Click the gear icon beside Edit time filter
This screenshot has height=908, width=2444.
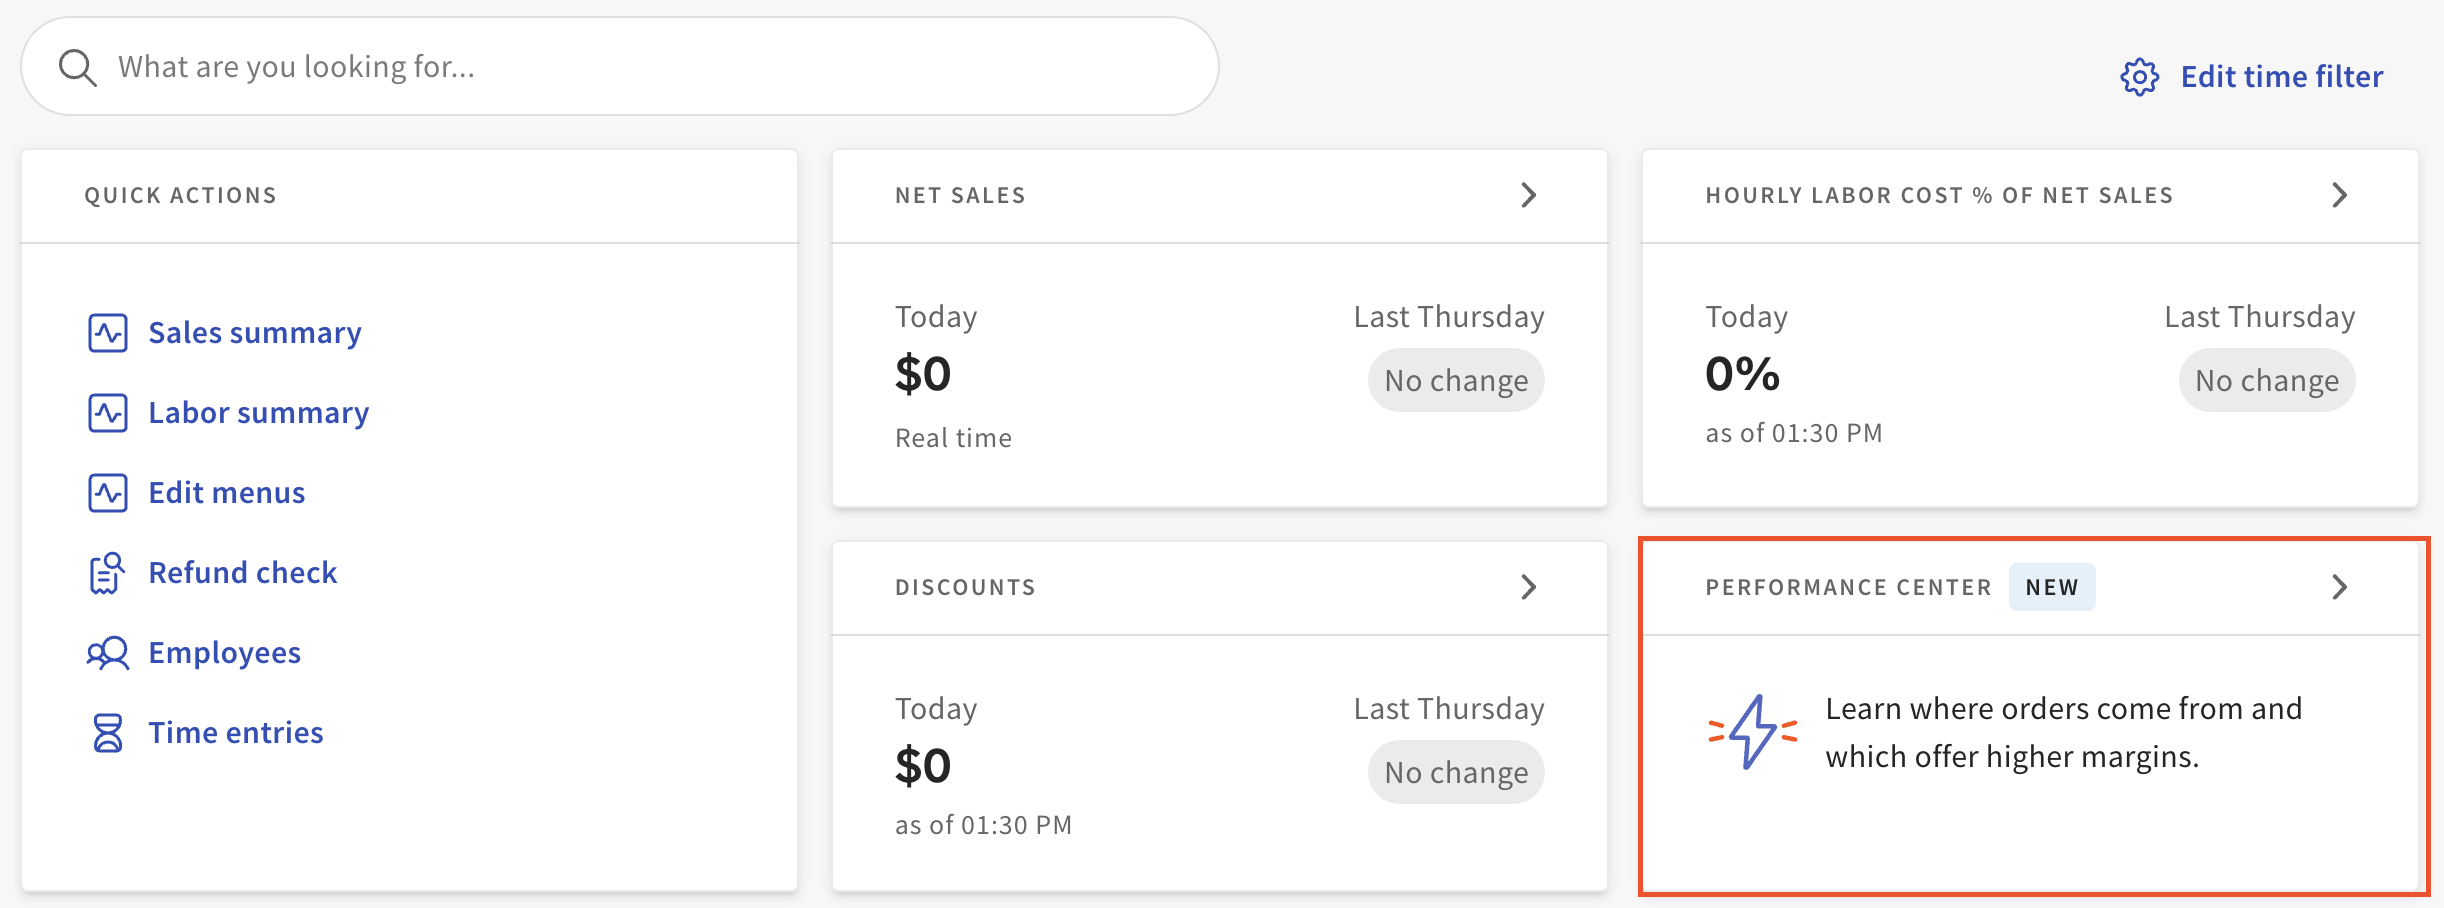(x=2139, y=75)
